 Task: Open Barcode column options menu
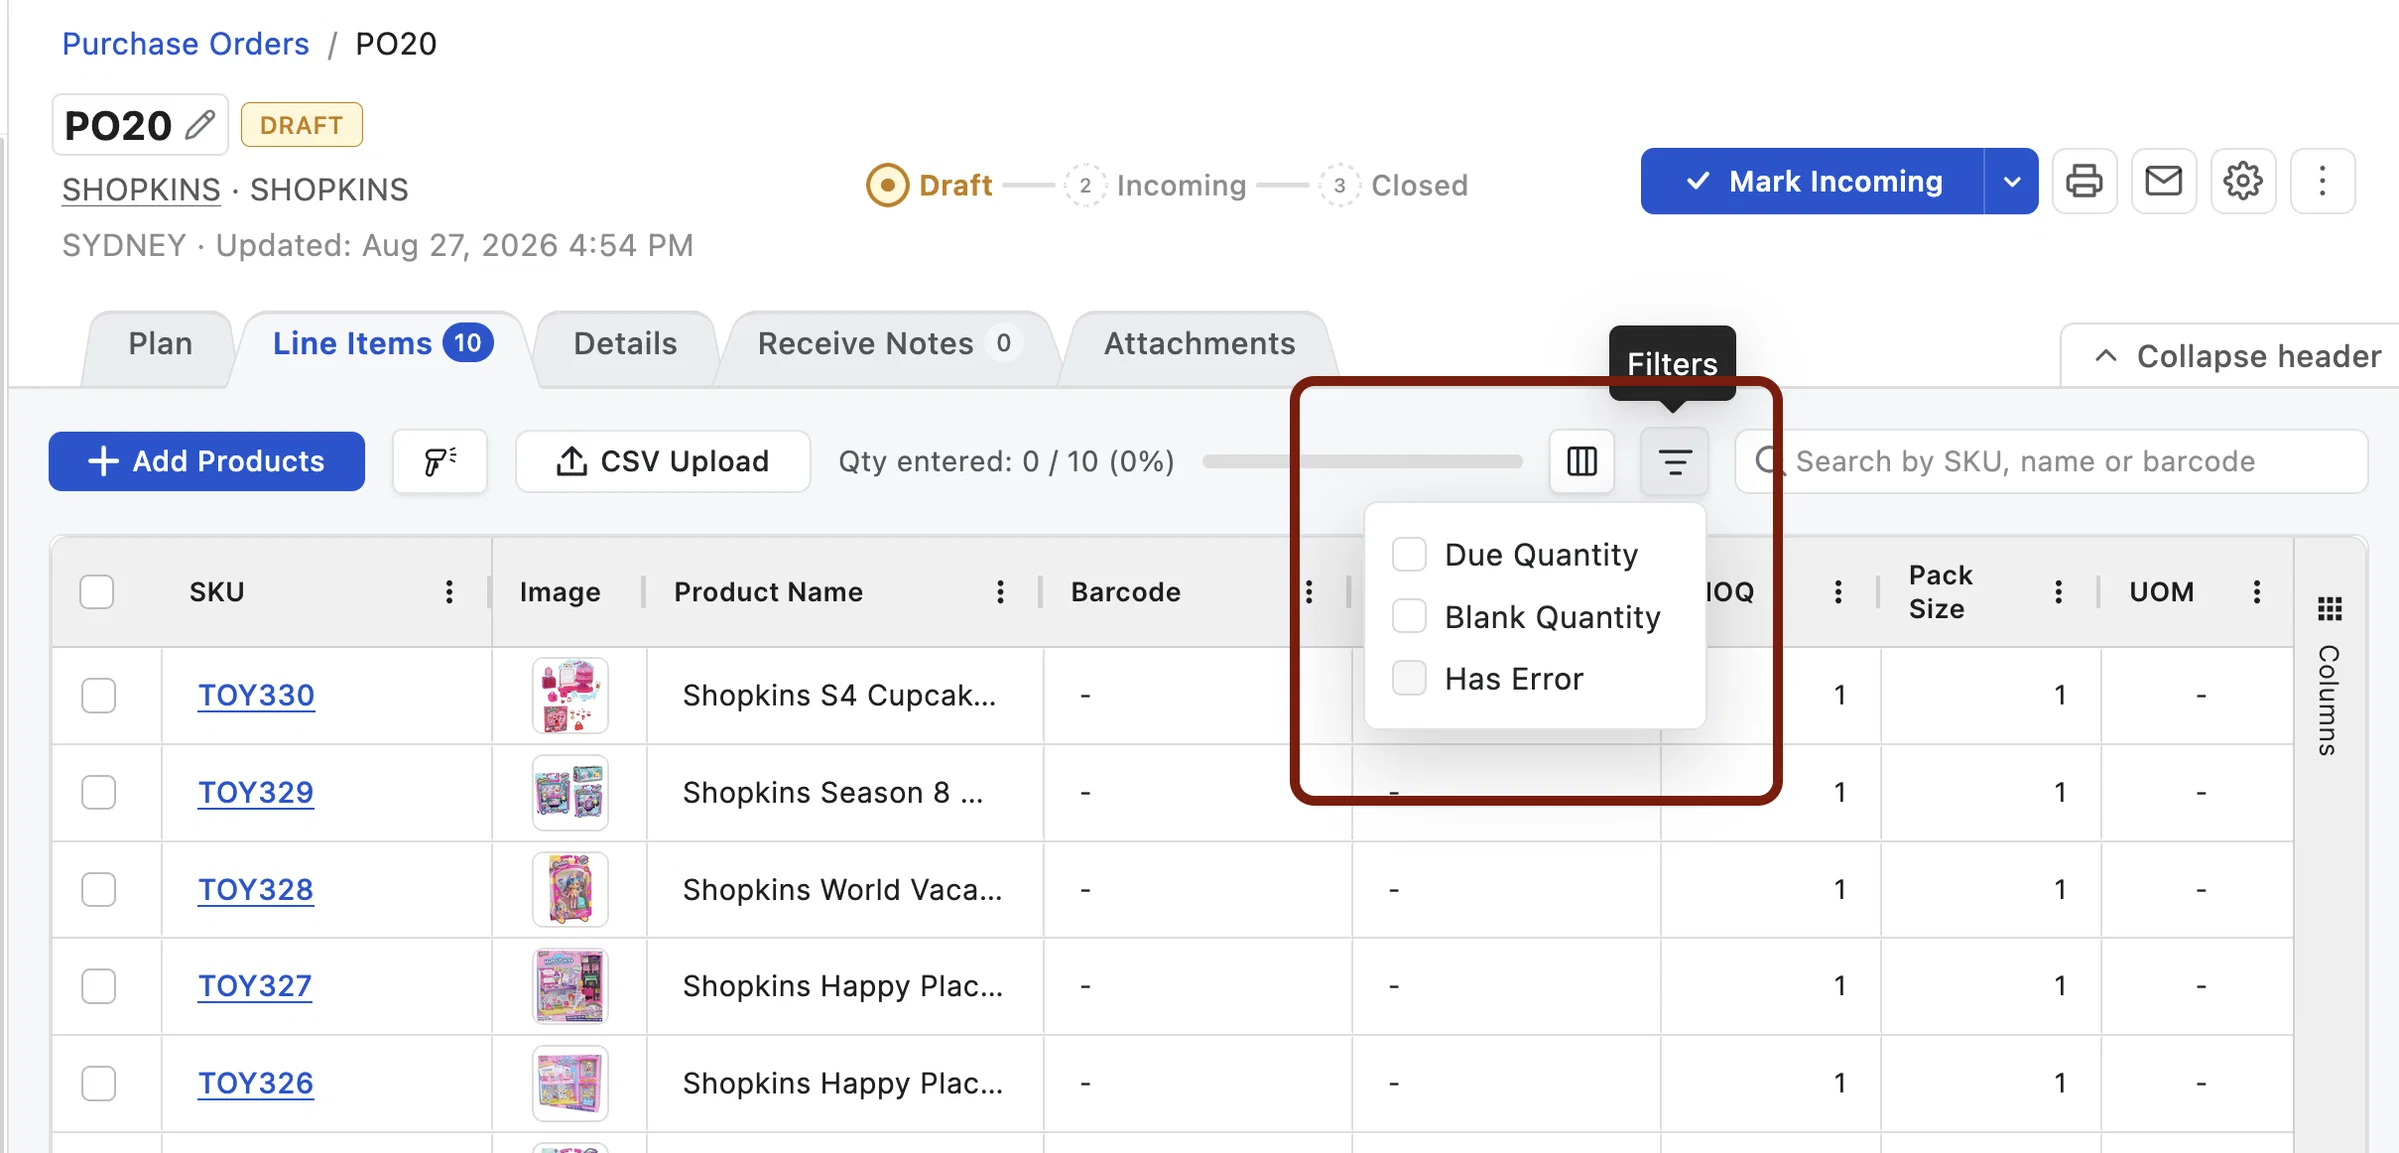click(x=1308, y=592)
